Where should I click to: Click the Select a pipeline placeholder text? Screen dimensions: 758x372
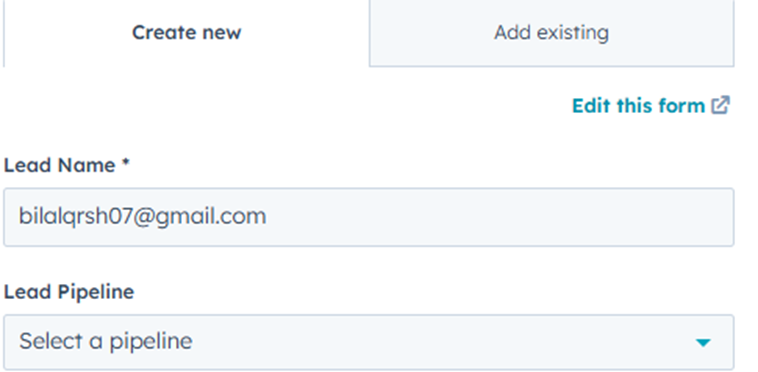pyautogui.click(x=106, y=342)
